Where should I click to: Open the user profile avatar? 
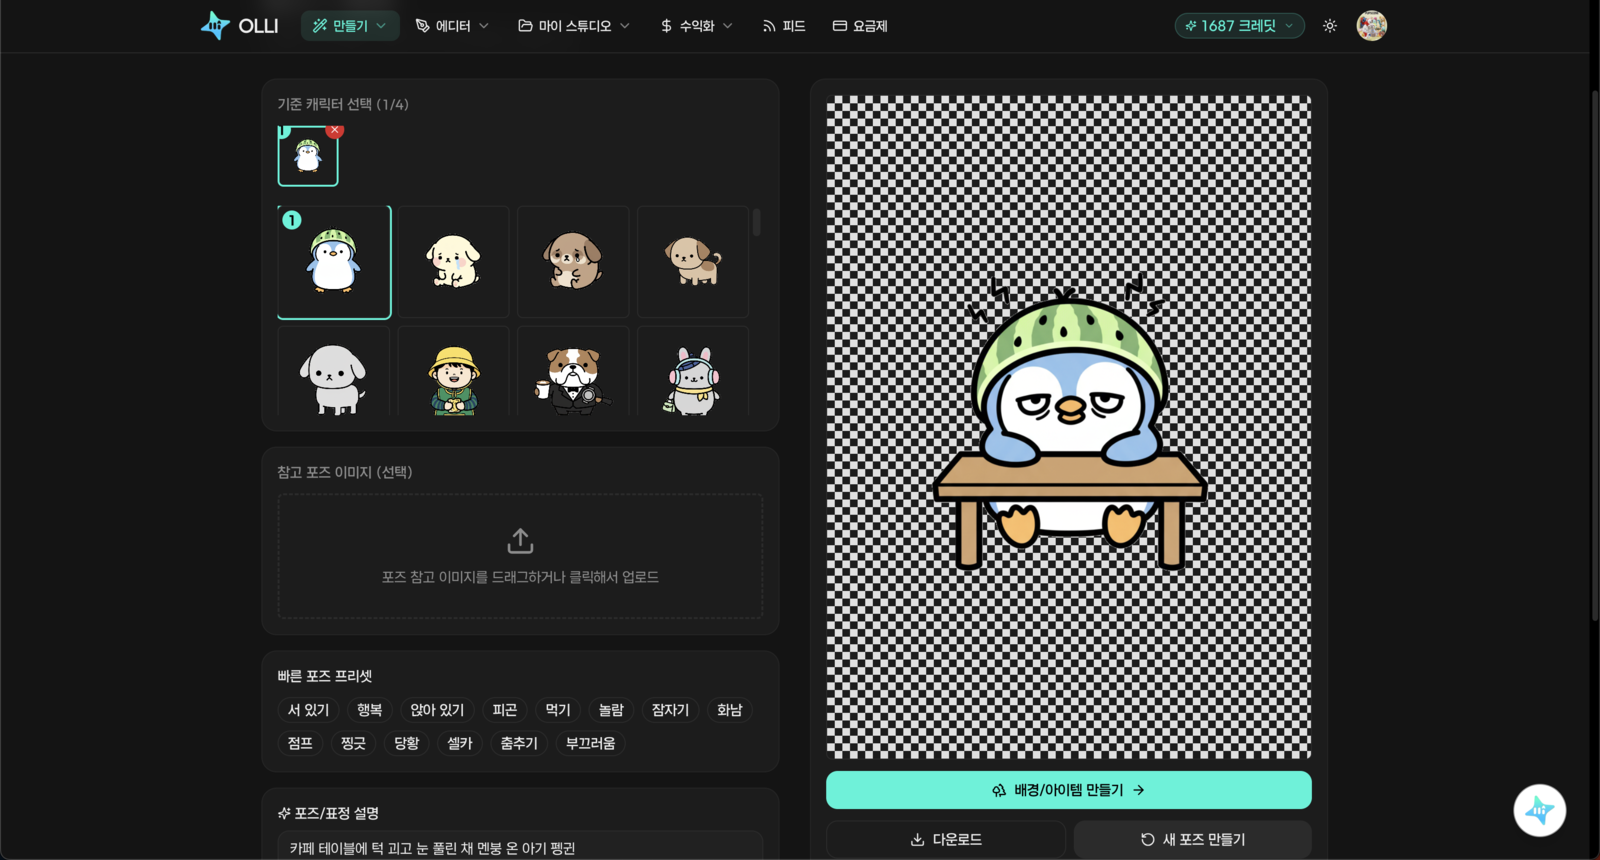tap(1371, 26)
